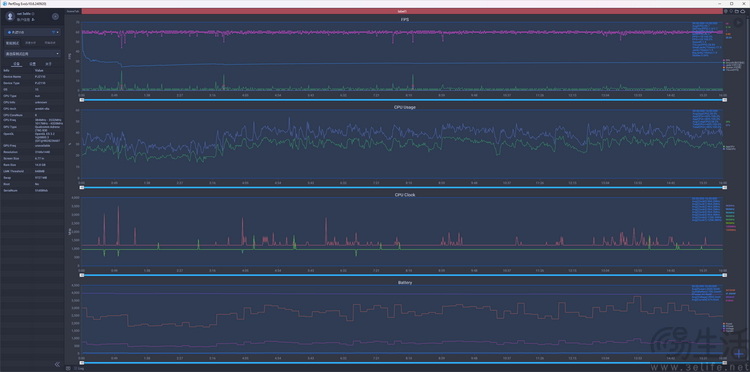Open the cloud upload icon in the top right

pyautogui.click(x=743, y=11)
